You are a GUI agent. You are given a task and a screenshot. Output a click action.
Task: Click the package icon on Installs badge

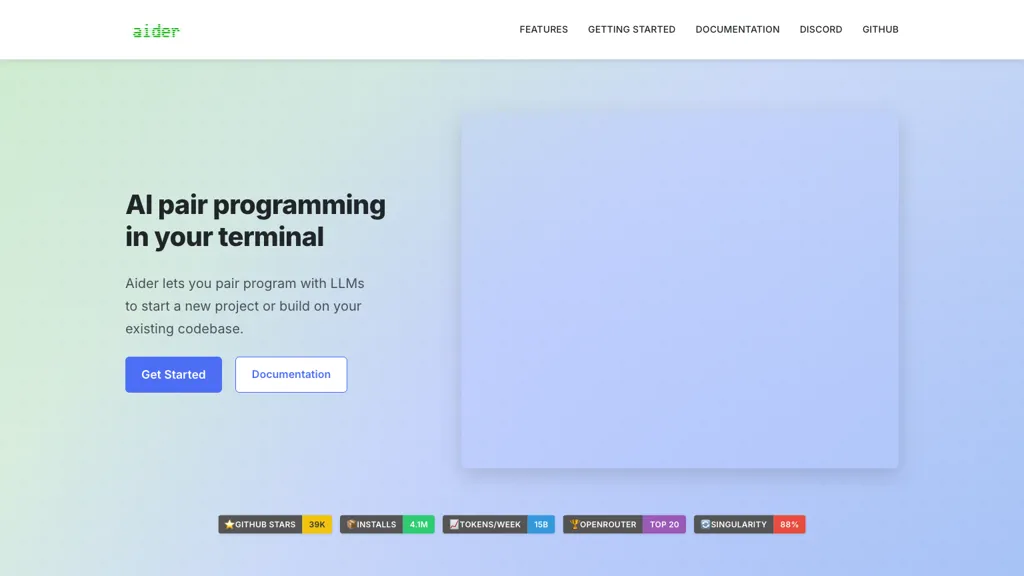tap(351, 524)
